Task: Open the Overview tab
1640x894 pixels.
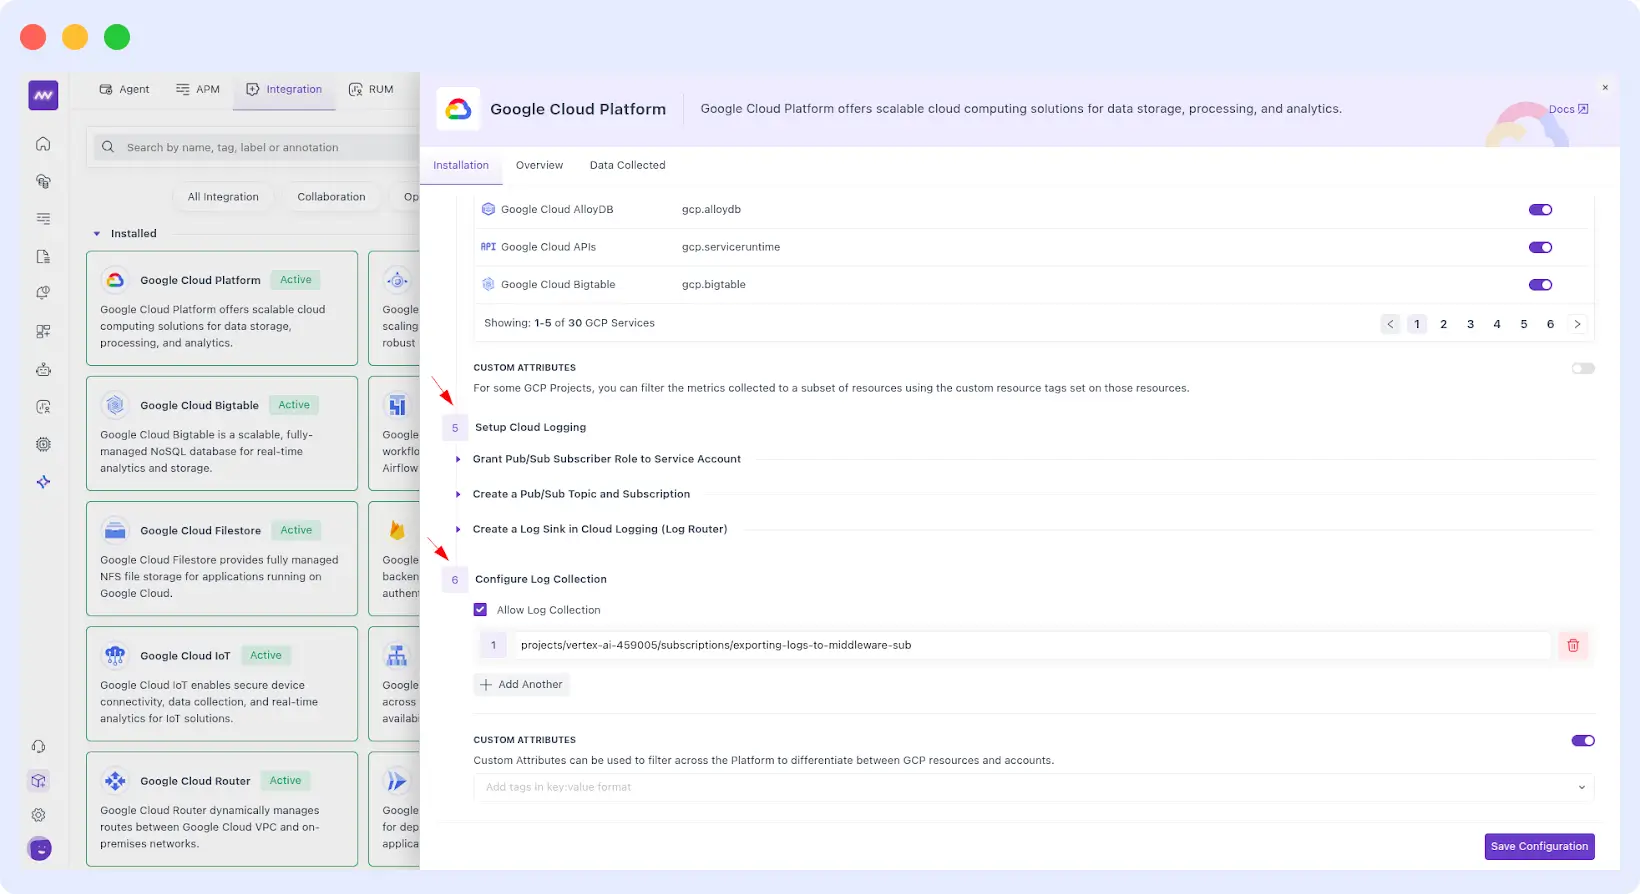Action: tap(539, 165)
